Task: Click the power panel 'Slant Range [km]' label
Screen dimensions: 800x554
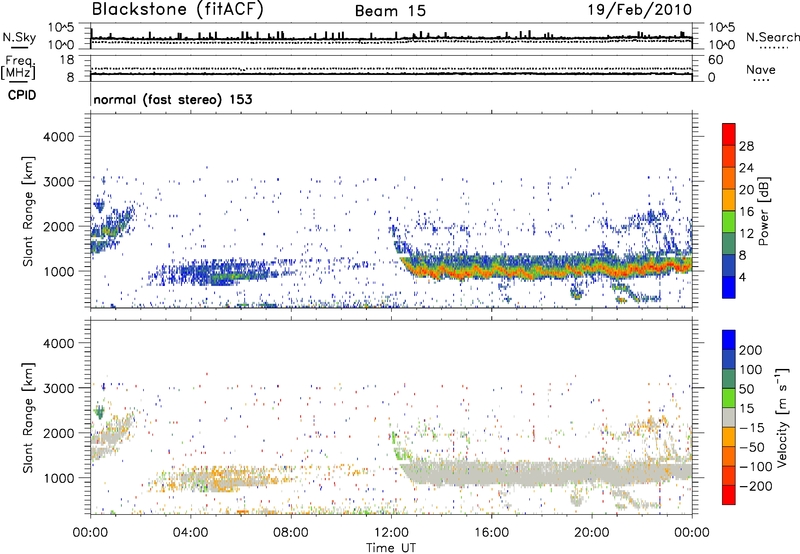Action: 28,211
